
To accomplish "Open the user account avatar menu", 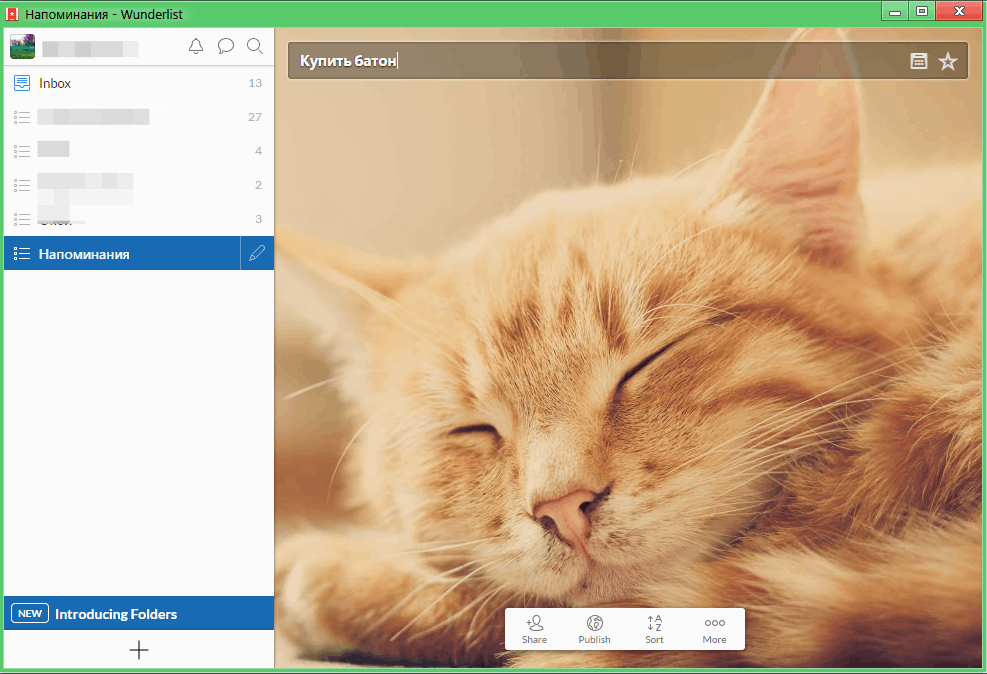I will click(x=23, y=46).
